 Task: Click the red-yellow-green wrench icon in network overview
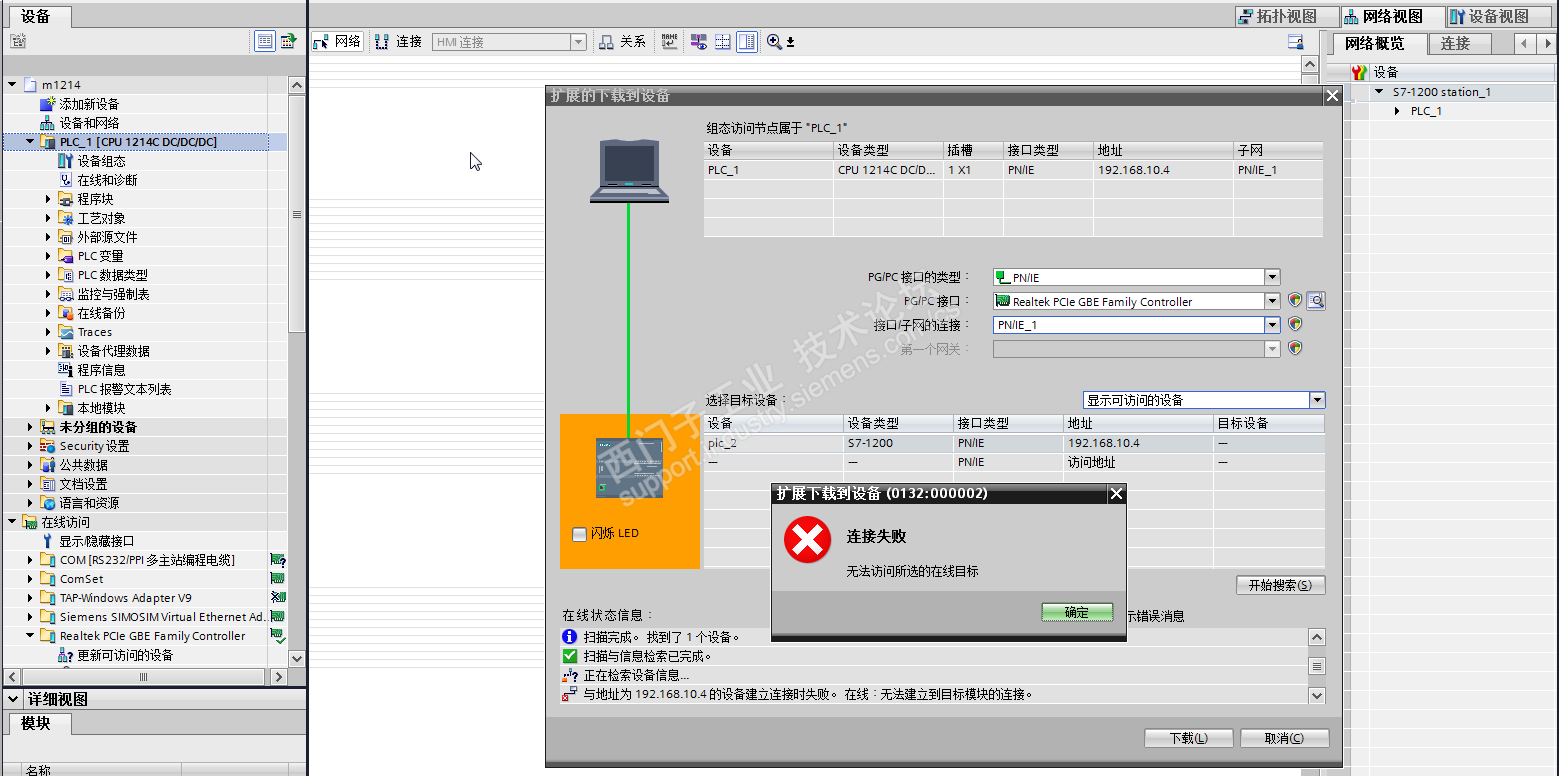point(1359,72)
